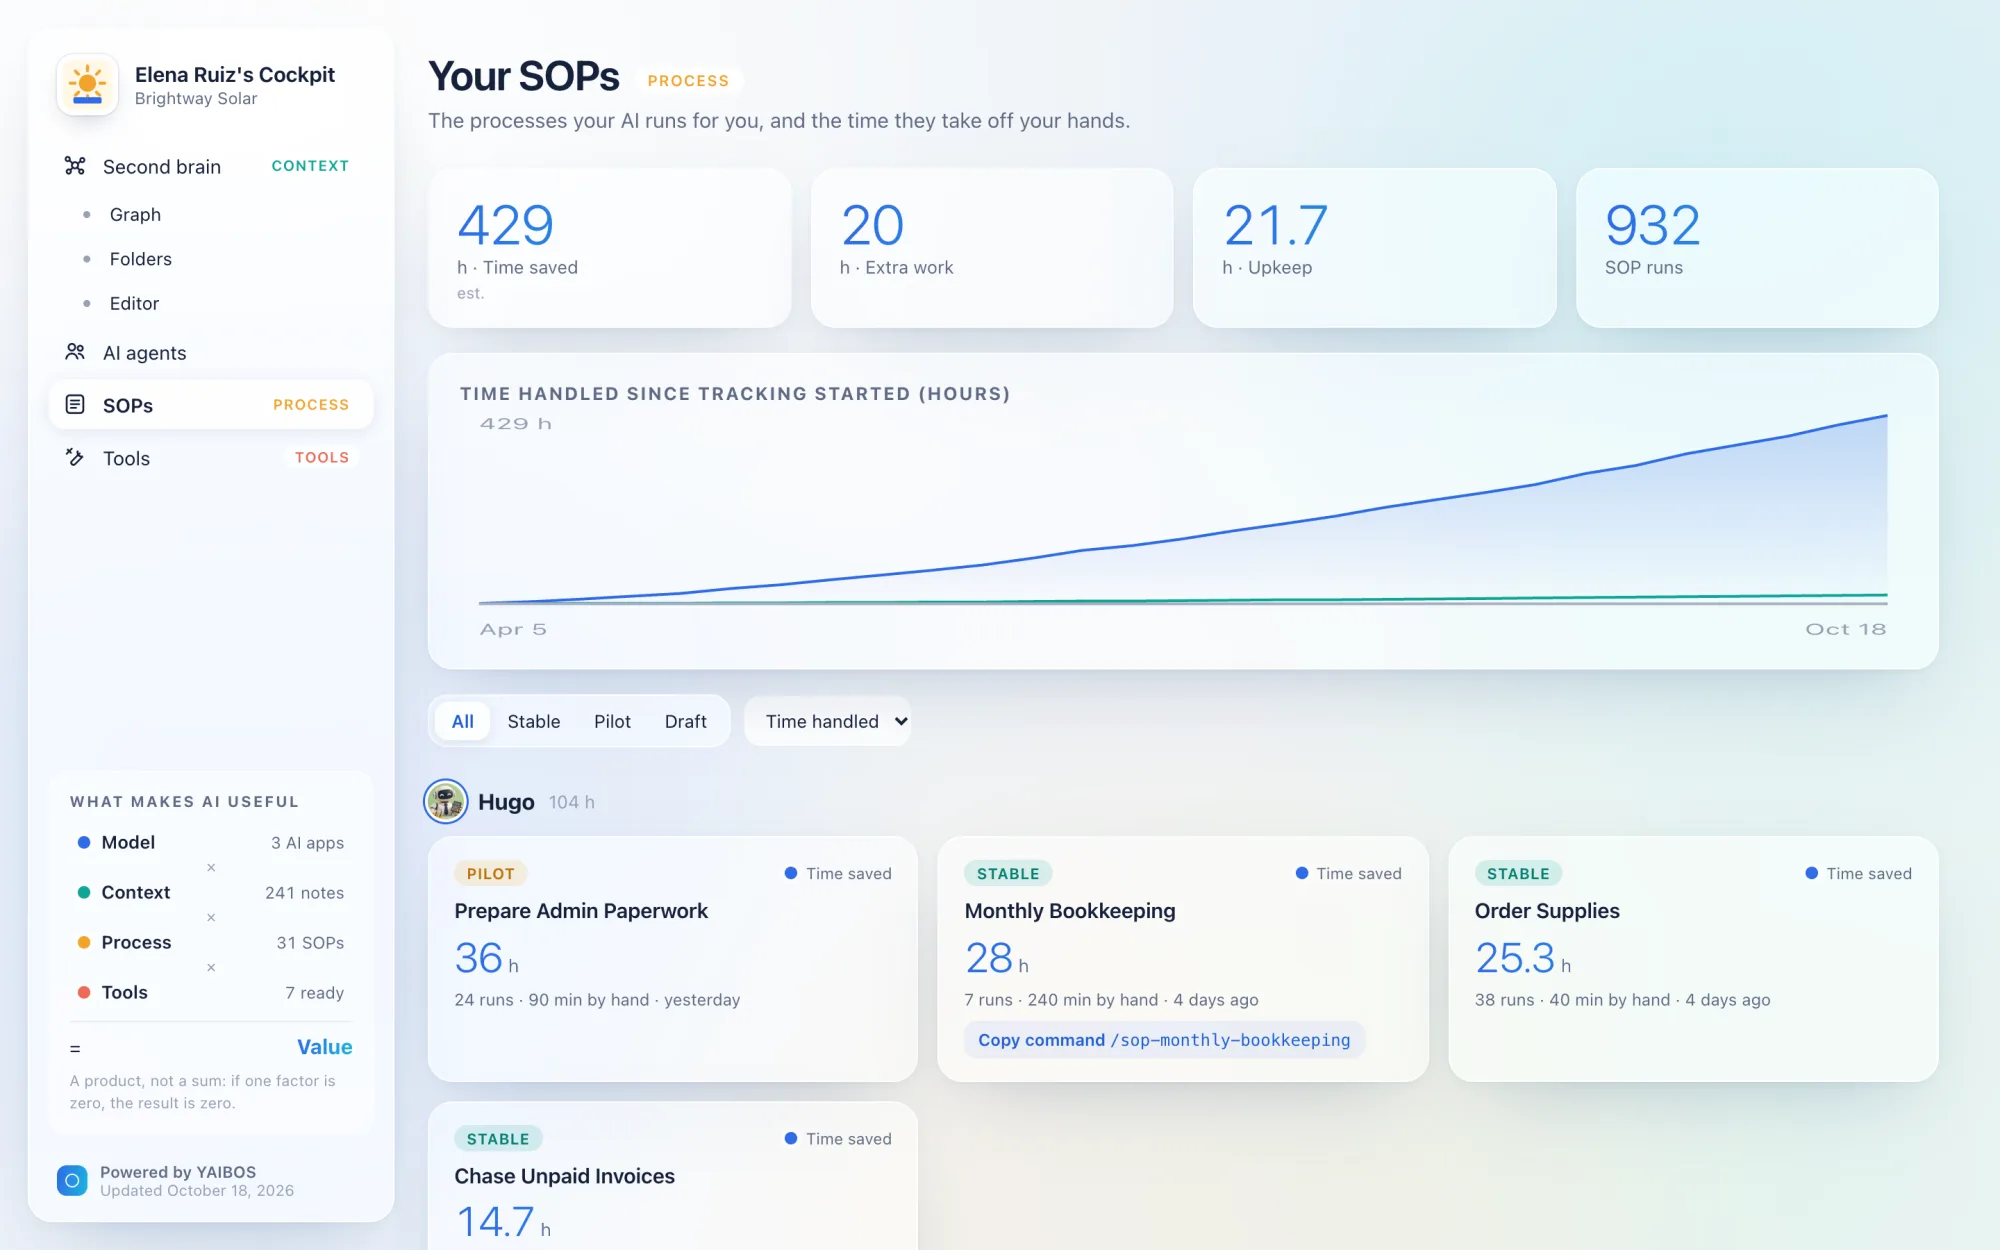This screenshot has width=2000, height=1250.
Task: Filter SOPs by Pilot
Action: click(612, 721)
